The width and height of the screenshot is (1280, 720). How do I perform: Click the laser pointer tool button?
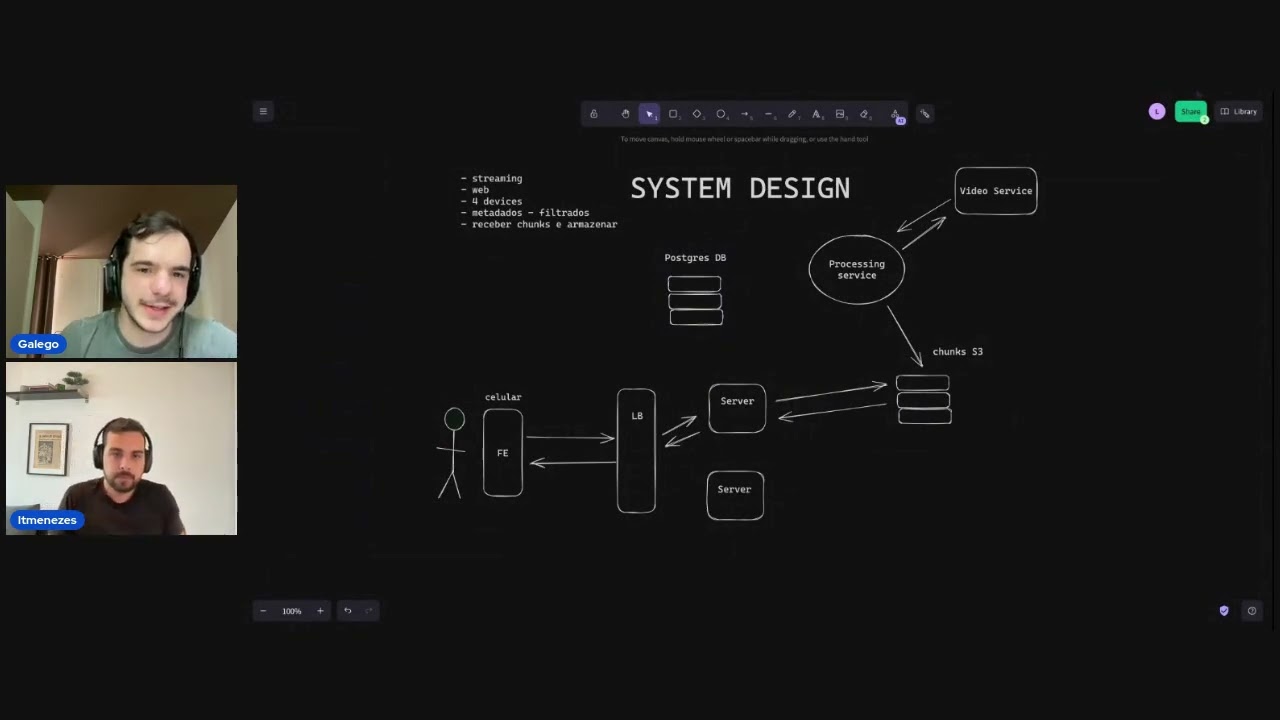pyautogui.click(x=925, y=114)
